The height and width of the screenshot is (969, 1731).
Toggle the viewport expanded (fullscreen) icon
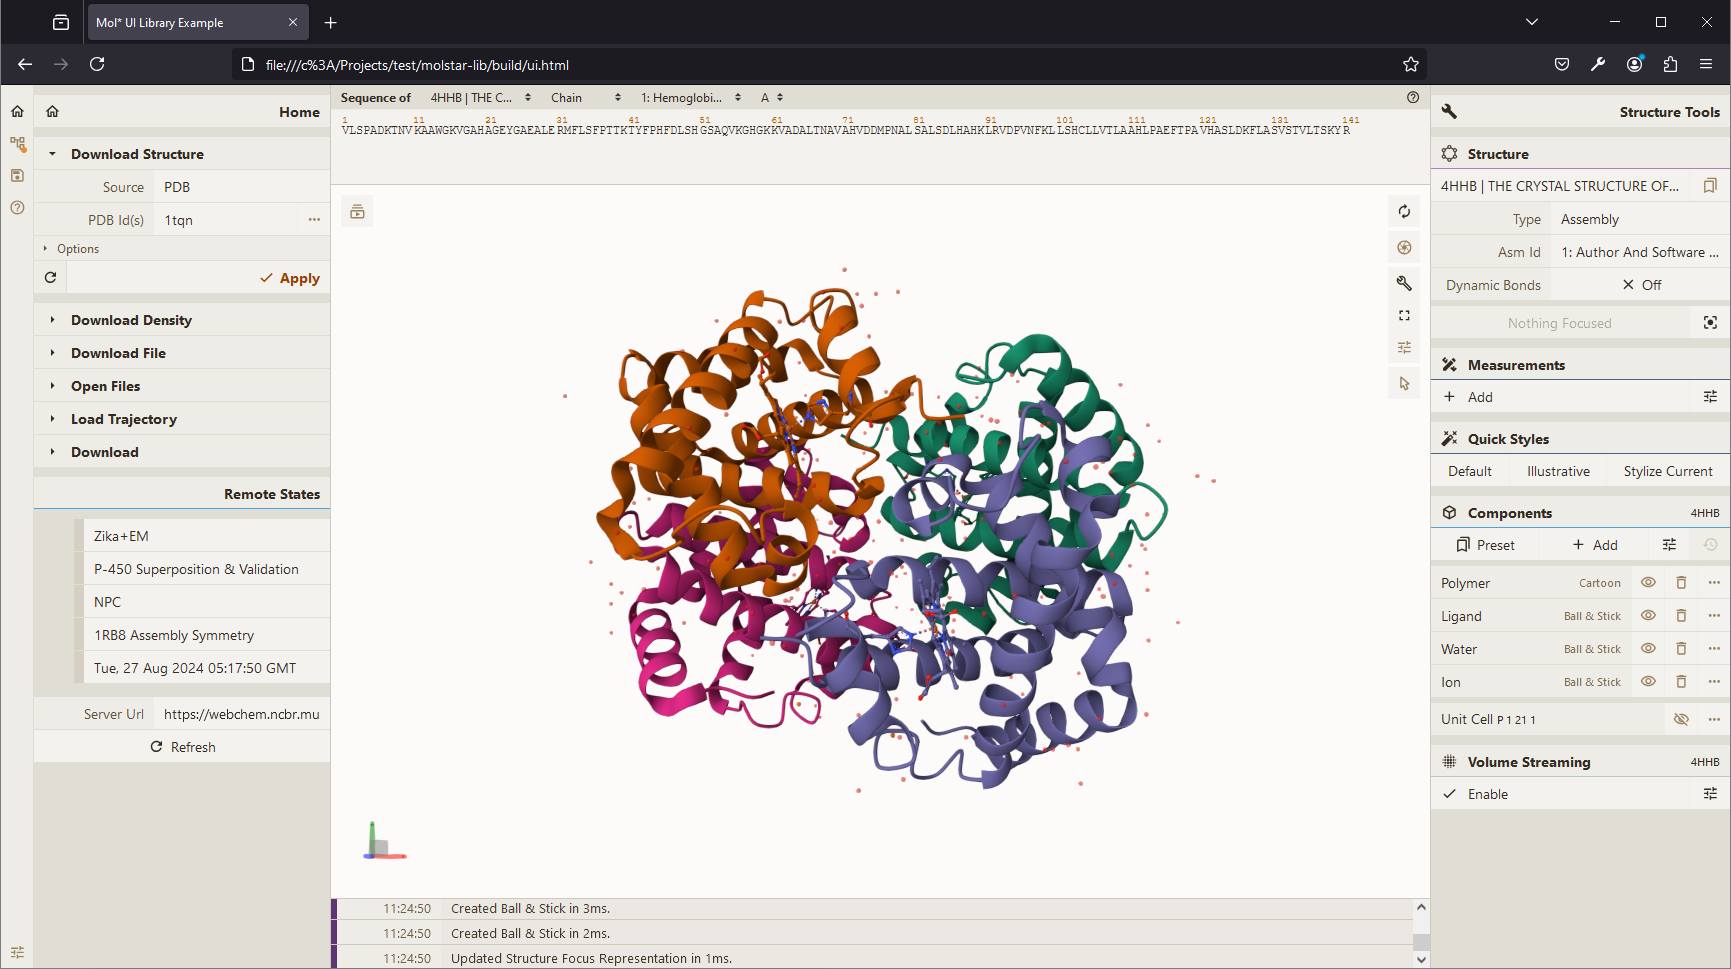1404,315
